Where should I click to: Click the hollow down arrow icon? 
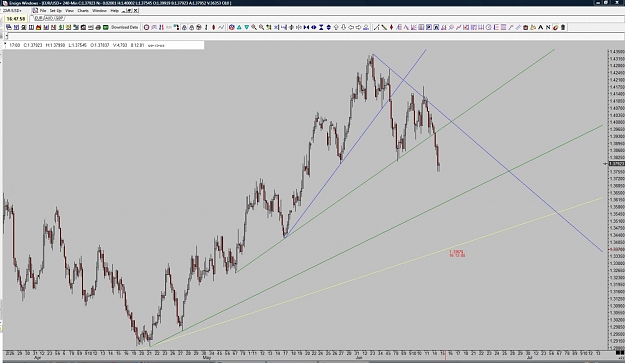click(343, 27)
